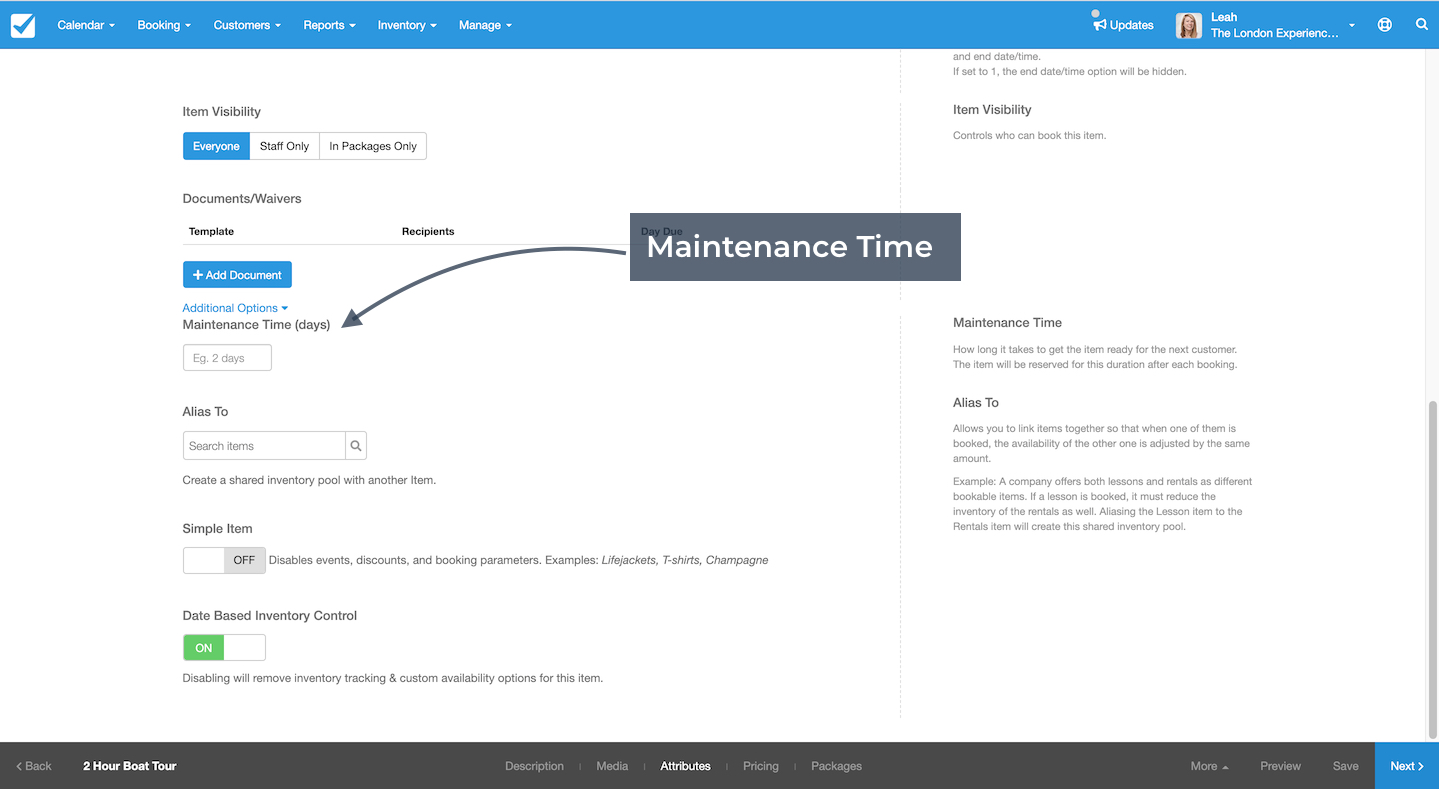This screenshot has height=789, width=1439.
Task: Click Leah's profile avatar
Action: (1188, 25)
